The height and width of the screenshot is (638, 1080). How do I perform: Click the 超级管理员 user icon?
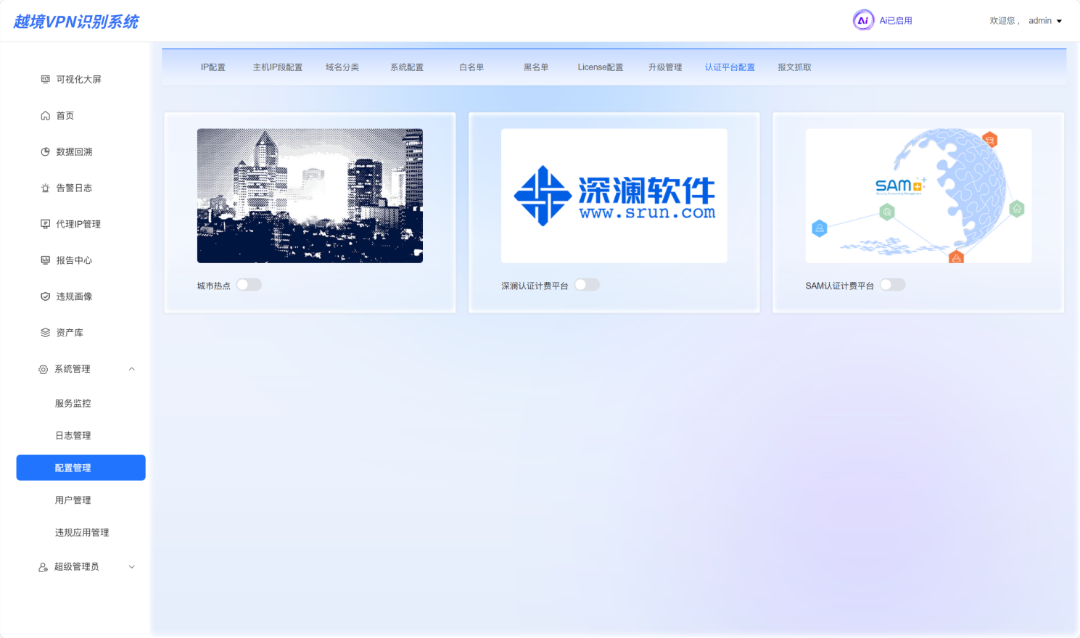(43, 567)
